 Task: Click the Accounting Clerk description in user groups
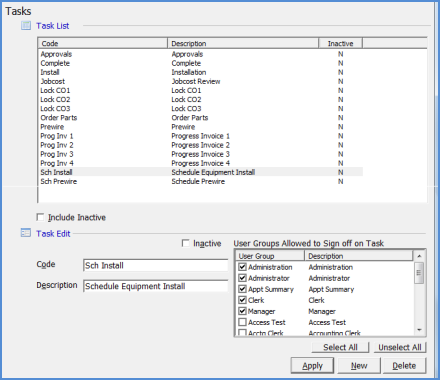tap(335, 333)
